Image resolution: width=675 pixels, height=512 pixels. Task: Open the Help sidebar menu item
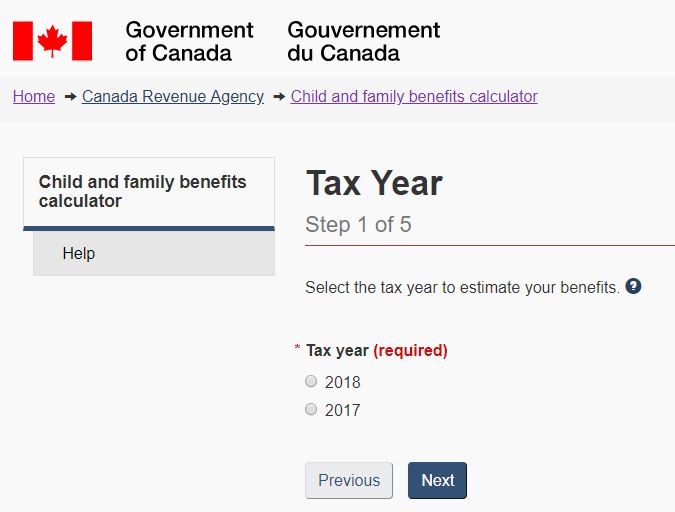coord(154,254)
